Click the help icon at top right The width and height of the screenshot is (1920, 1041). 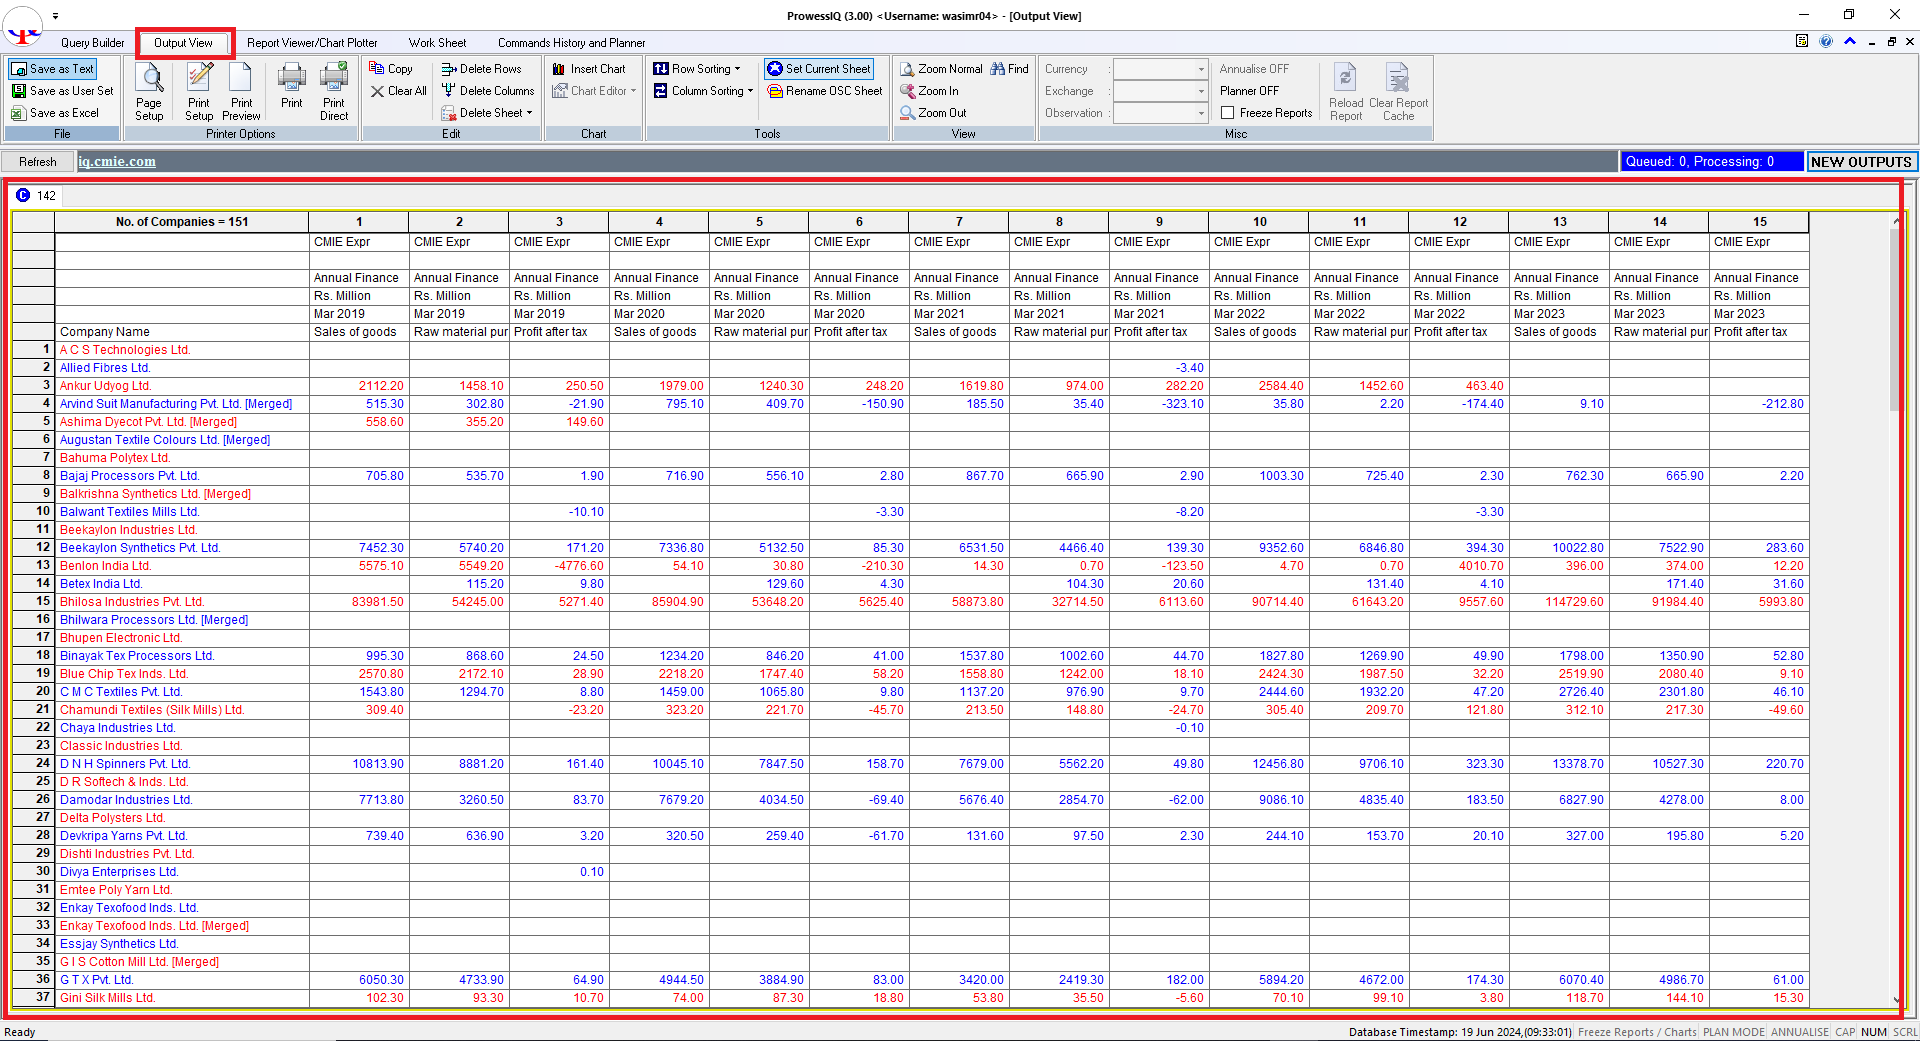pos(1826,41)
